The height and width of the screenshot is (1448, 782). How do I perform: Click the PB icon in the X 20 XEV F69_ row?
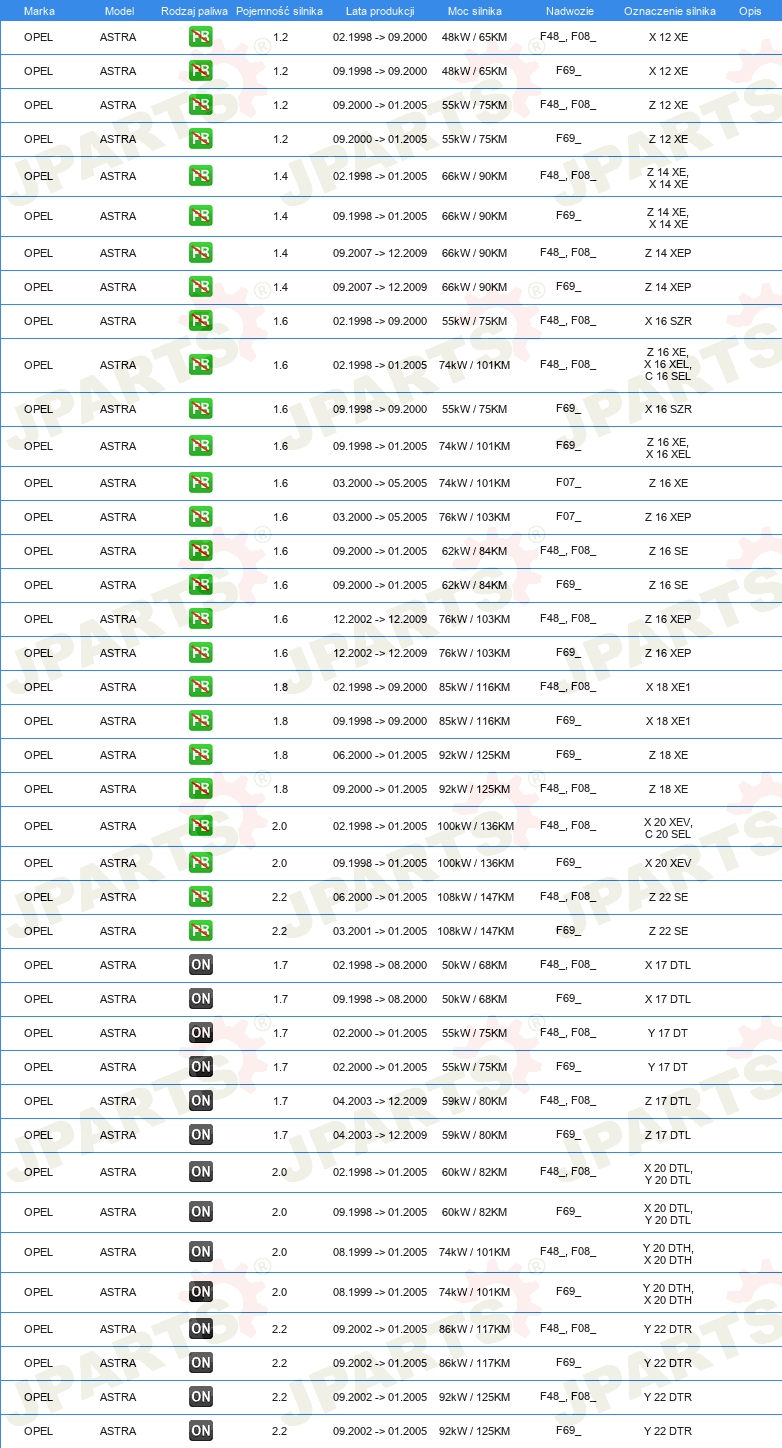click(x=201, y=863)
